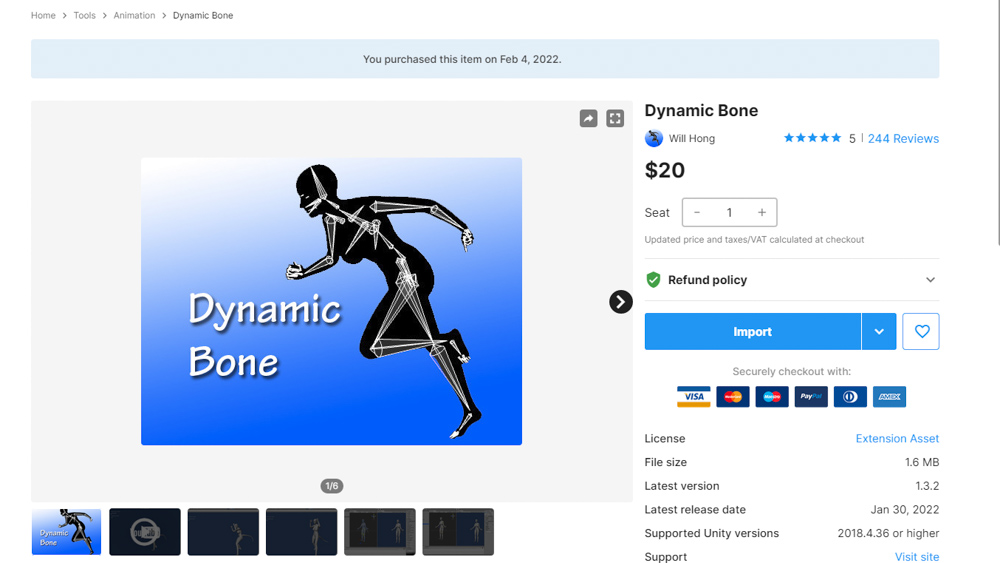Click the Will Hong publisher avatar
The width and height of the screenshot is (1000, 563).
(654, 138)
